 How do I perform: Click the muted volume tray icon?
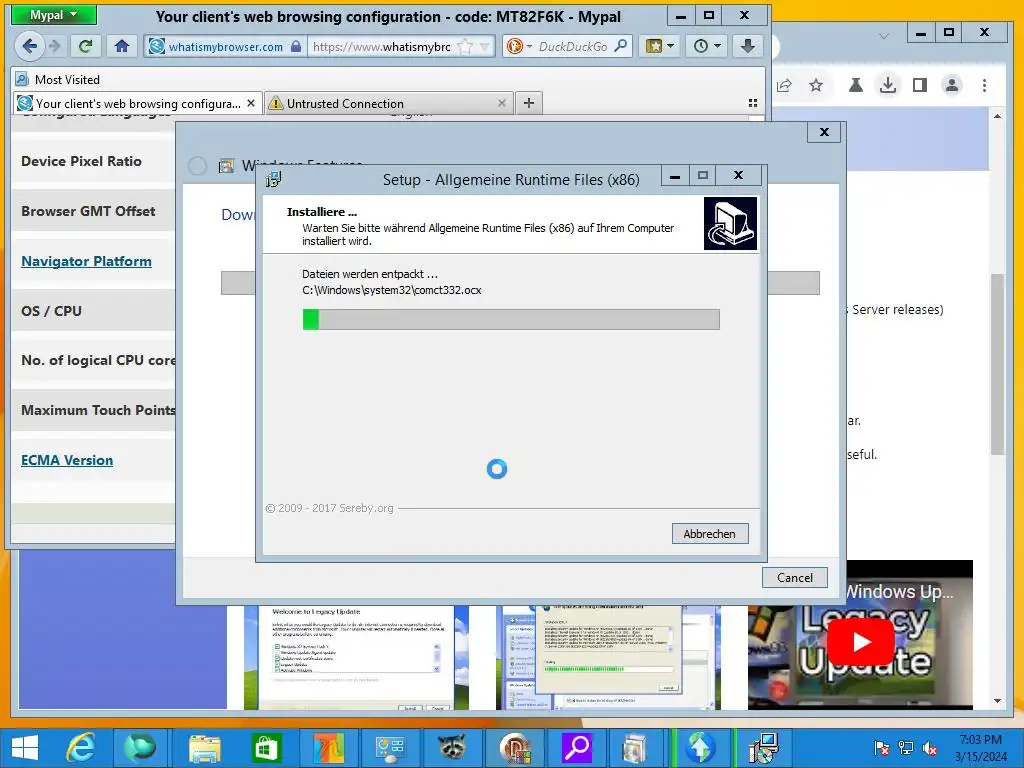tap(930, 748)
